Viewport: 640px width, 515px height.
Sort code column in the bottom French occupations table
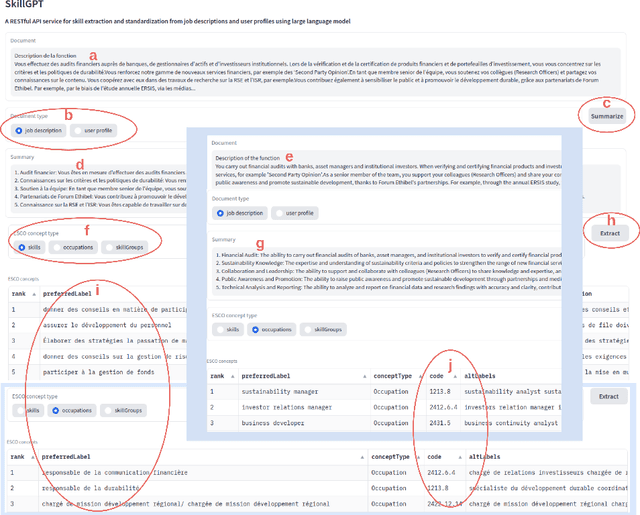click(x=460, y=457)
